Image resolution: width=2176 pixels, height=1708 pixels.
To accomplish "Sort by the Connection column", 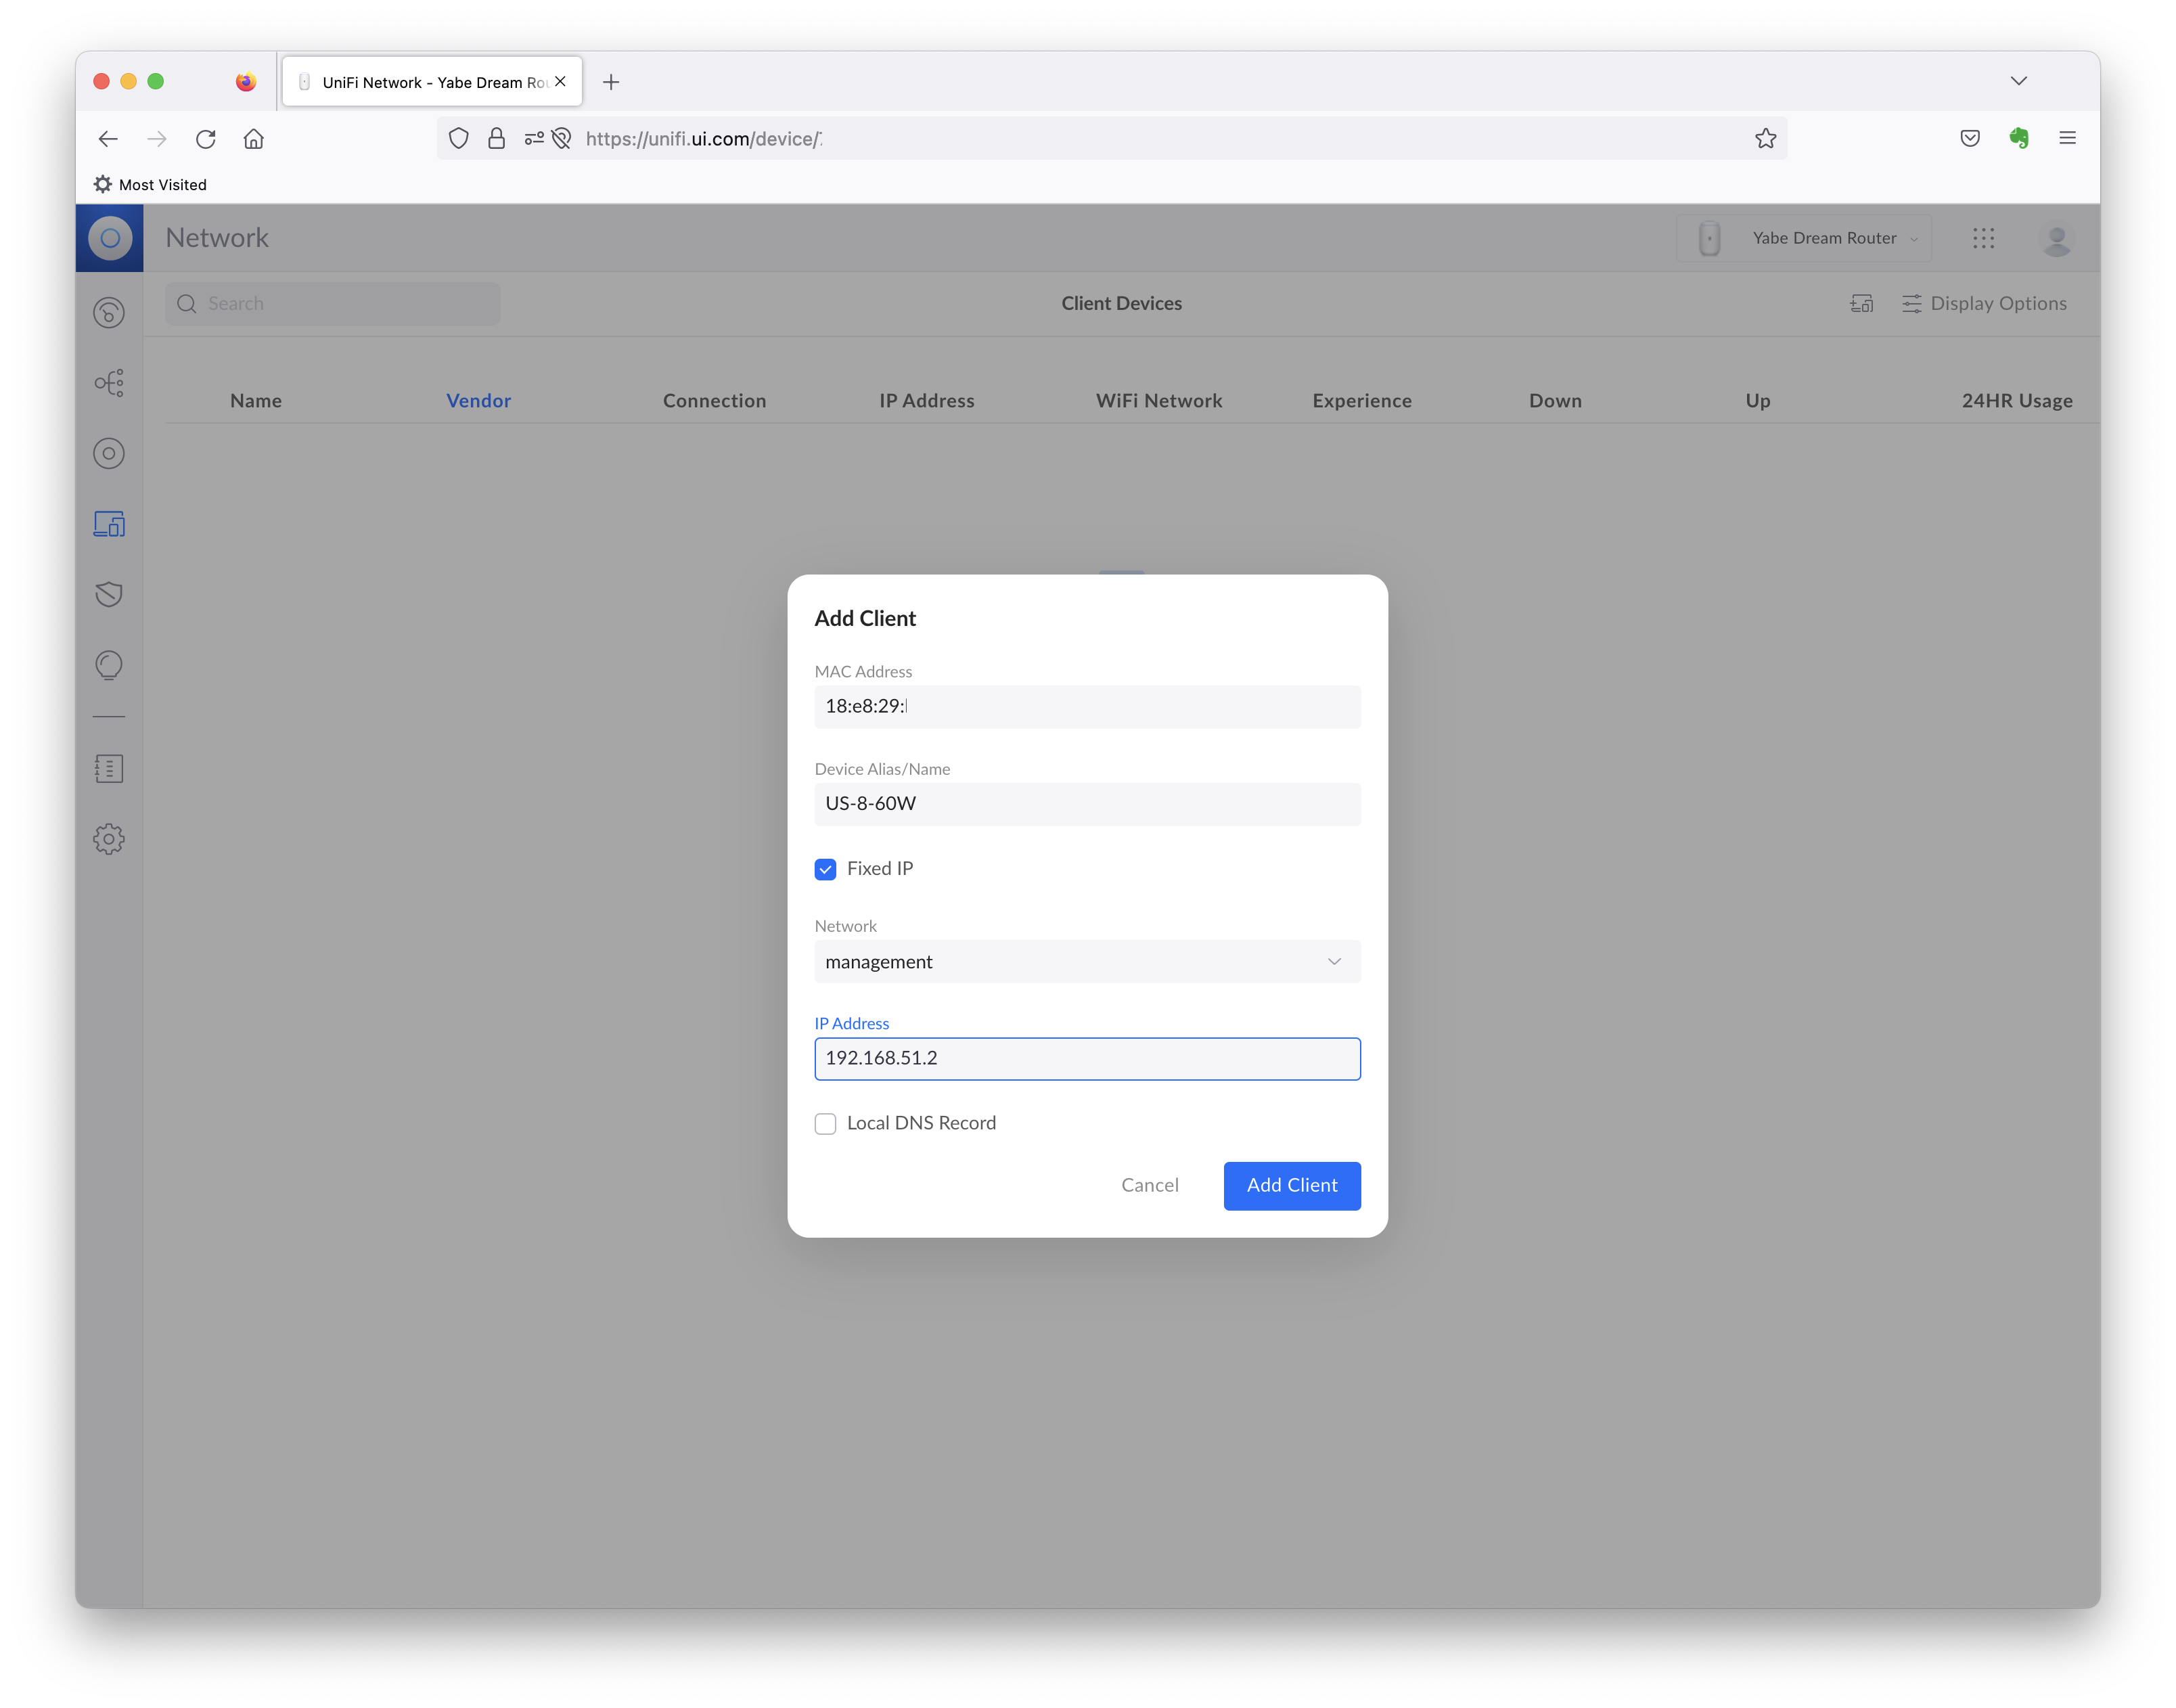I will click(x=715, y=401).
